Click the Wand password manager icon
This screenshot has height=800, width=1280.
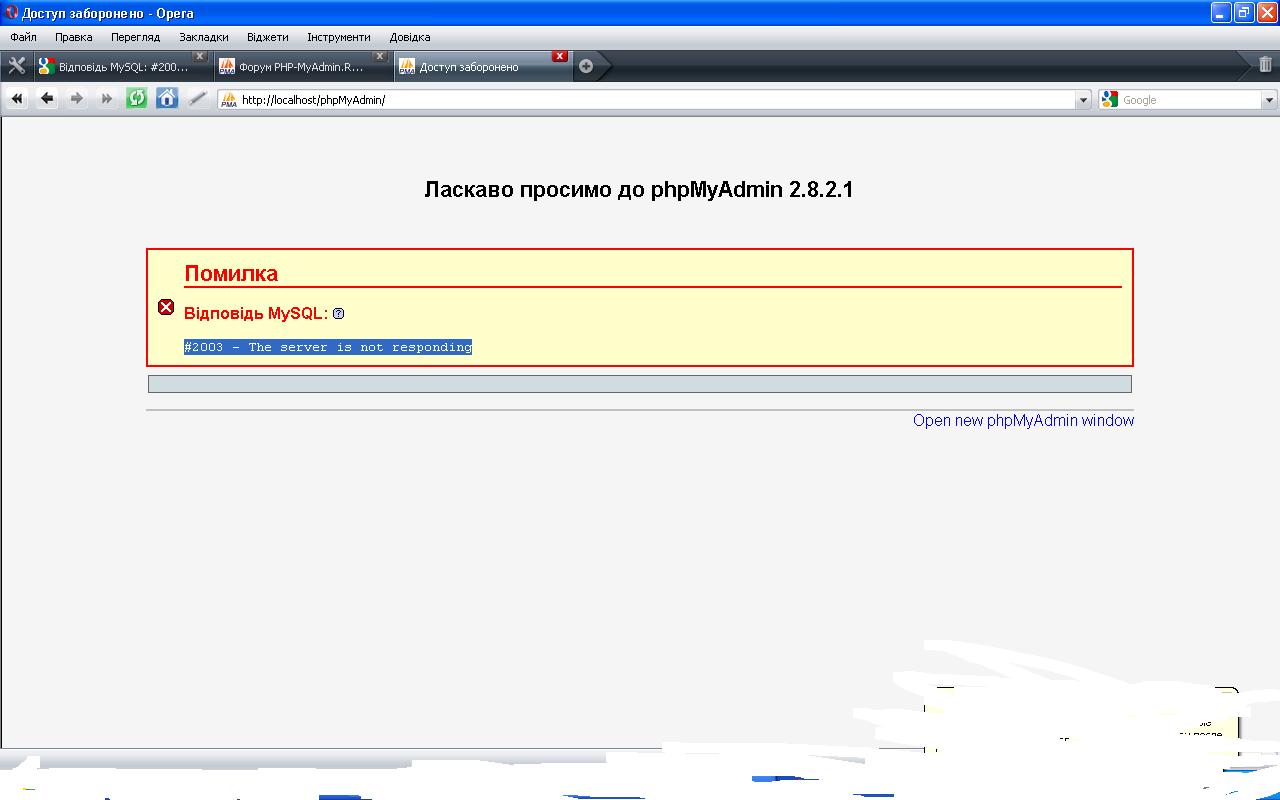point(198,98)
